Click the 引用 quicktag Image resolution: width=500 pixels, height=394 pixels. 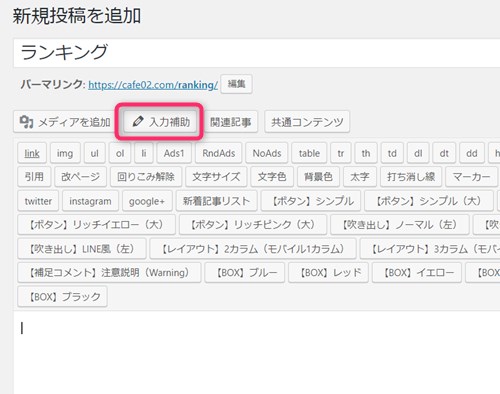coord(34,177)
